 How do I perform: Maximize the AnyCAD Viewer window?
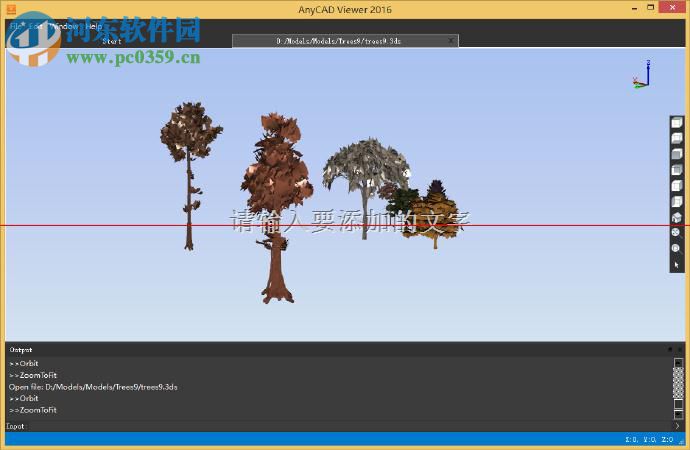(x=651, y=7)
